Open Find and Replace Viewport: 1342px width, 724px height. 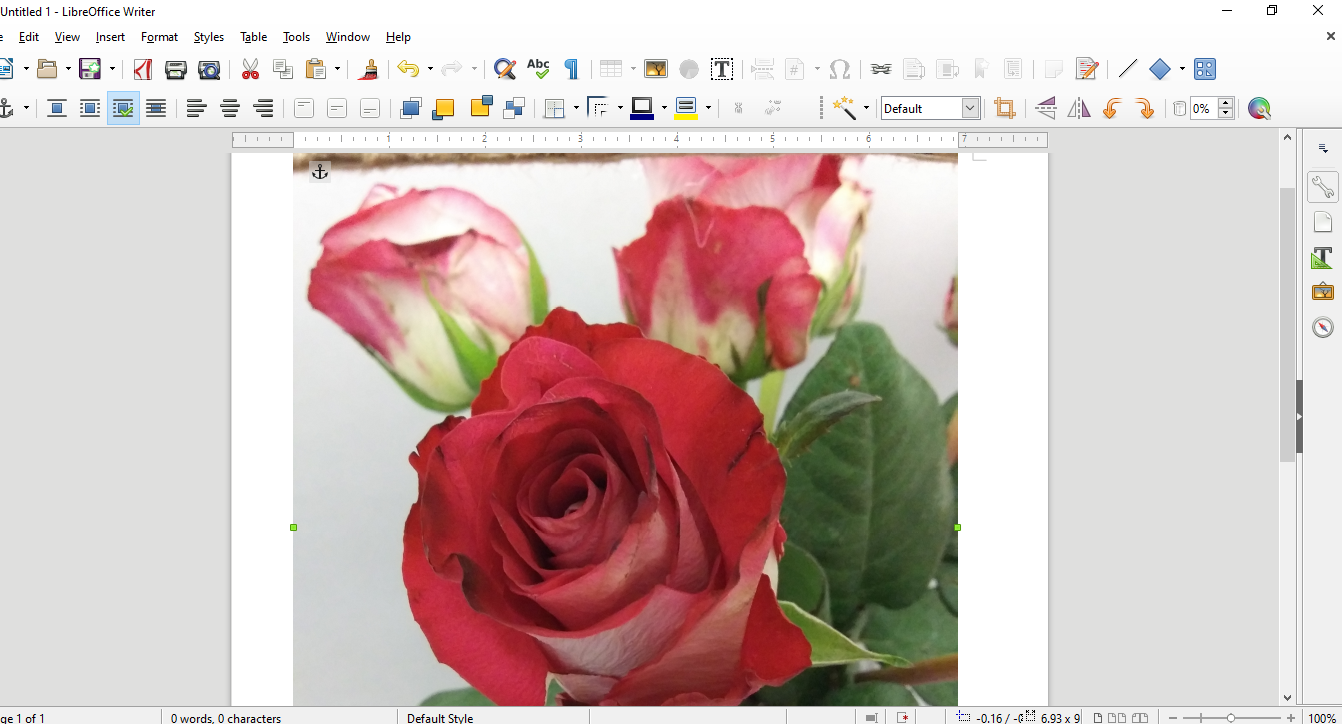504,68
